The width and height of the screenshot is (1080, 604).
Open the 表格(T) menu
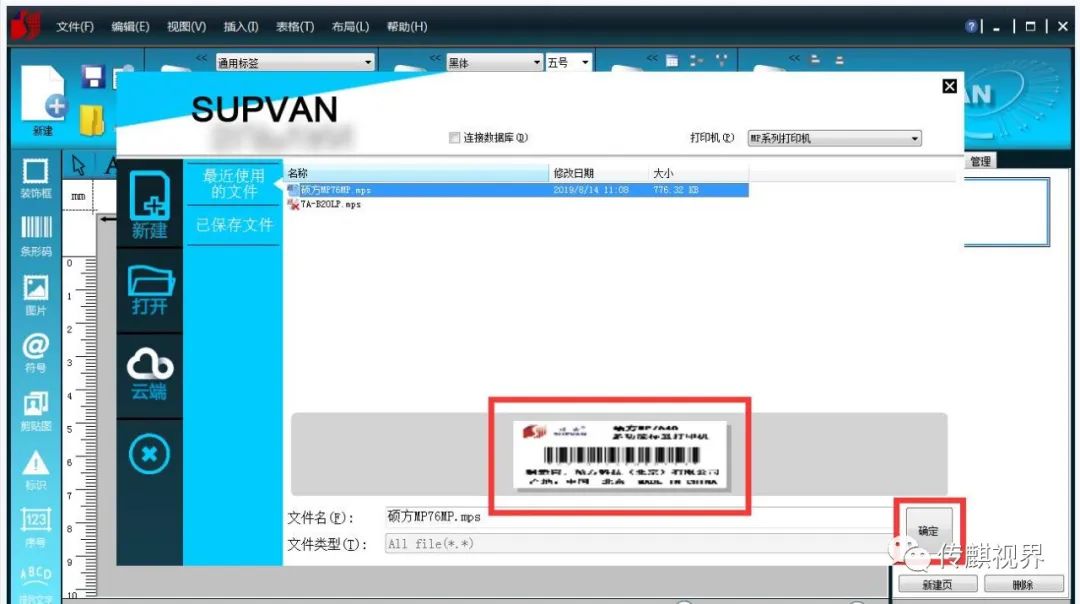295,27
